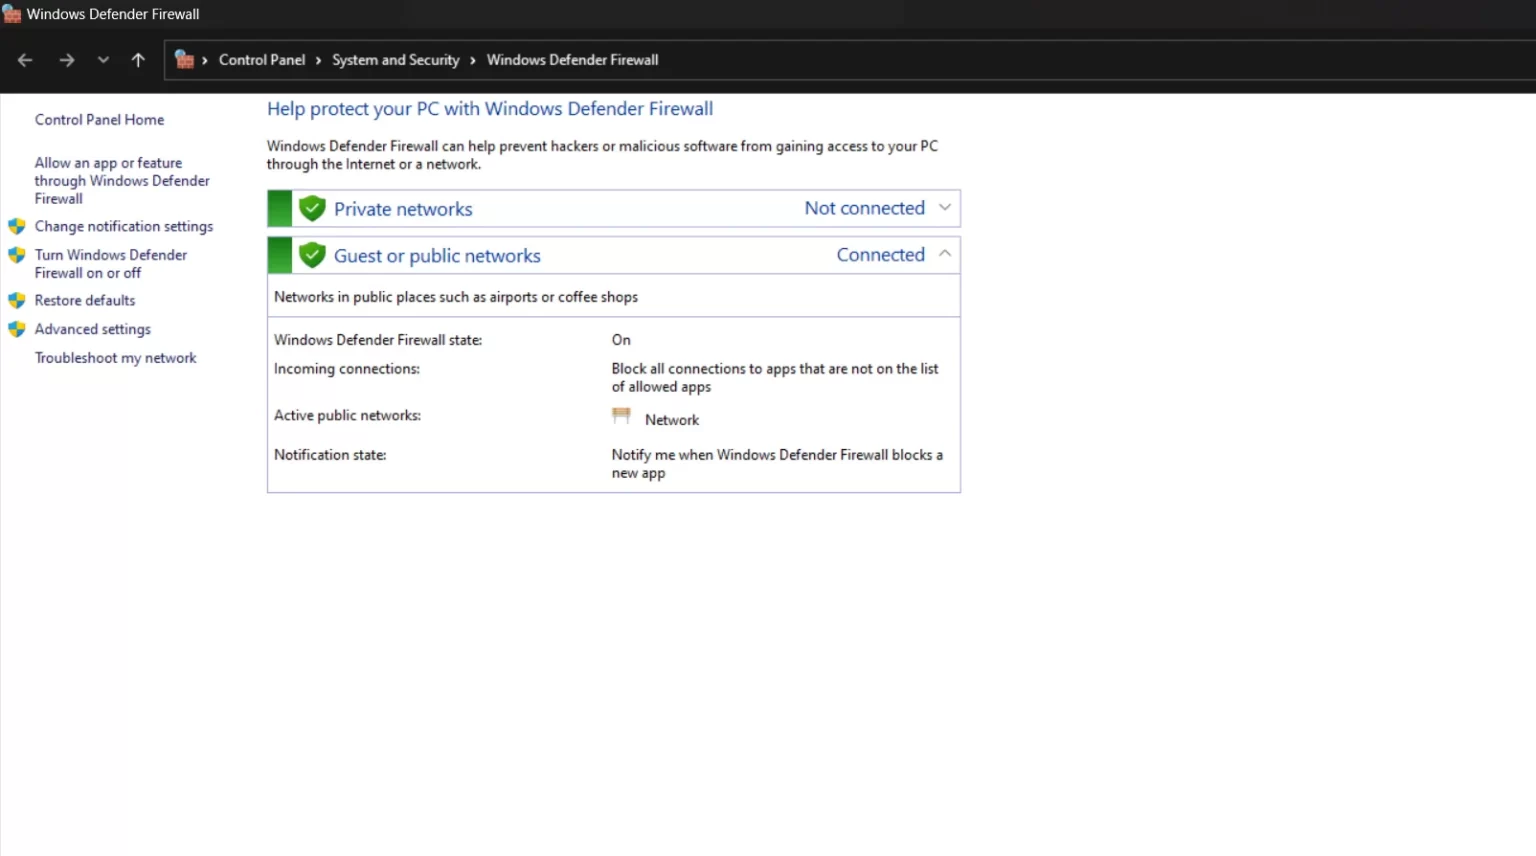
Task: Click Not connected status text
Action: point(865,208)
